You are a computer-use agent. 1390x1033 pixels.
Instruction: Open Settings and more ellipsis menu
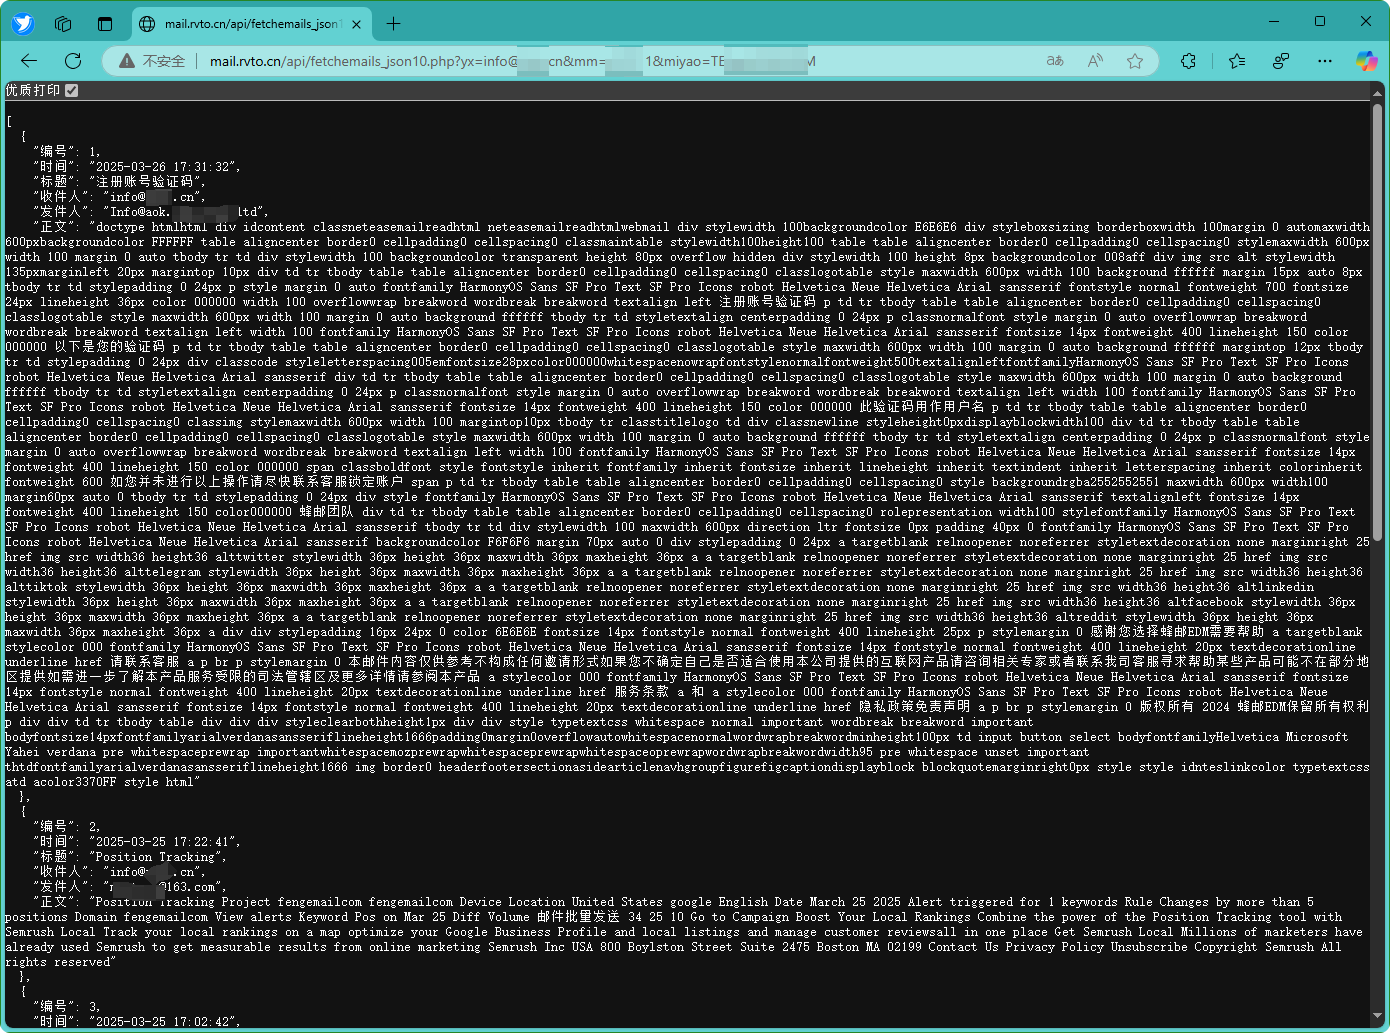point(1325,61)
